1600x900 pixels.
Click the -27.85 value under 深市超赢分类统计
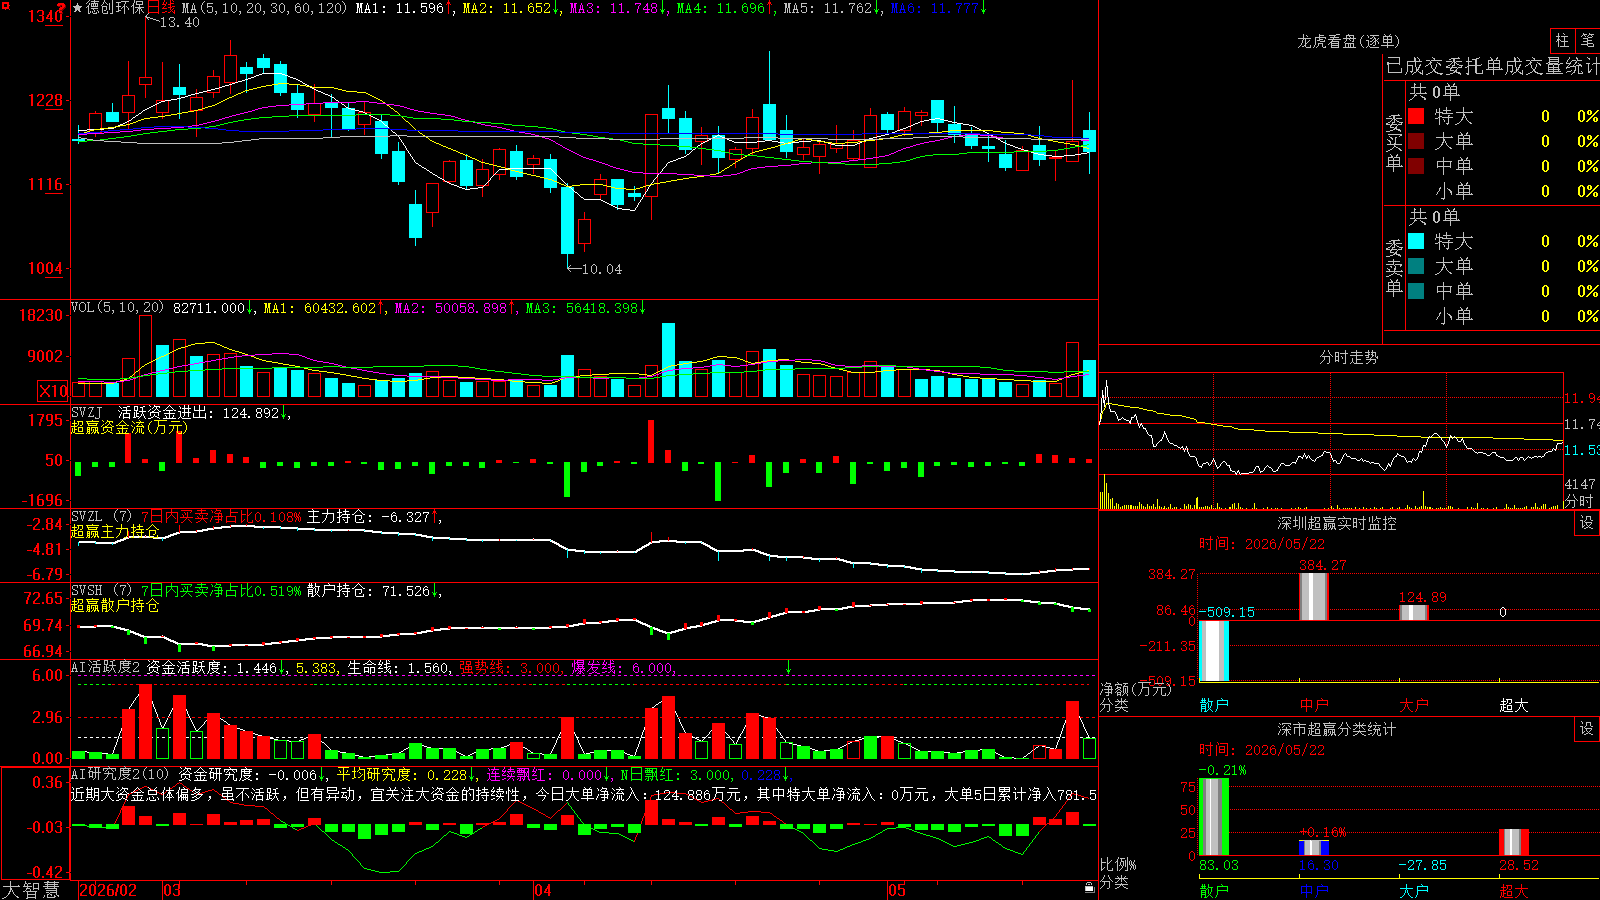pos(1422,865)
